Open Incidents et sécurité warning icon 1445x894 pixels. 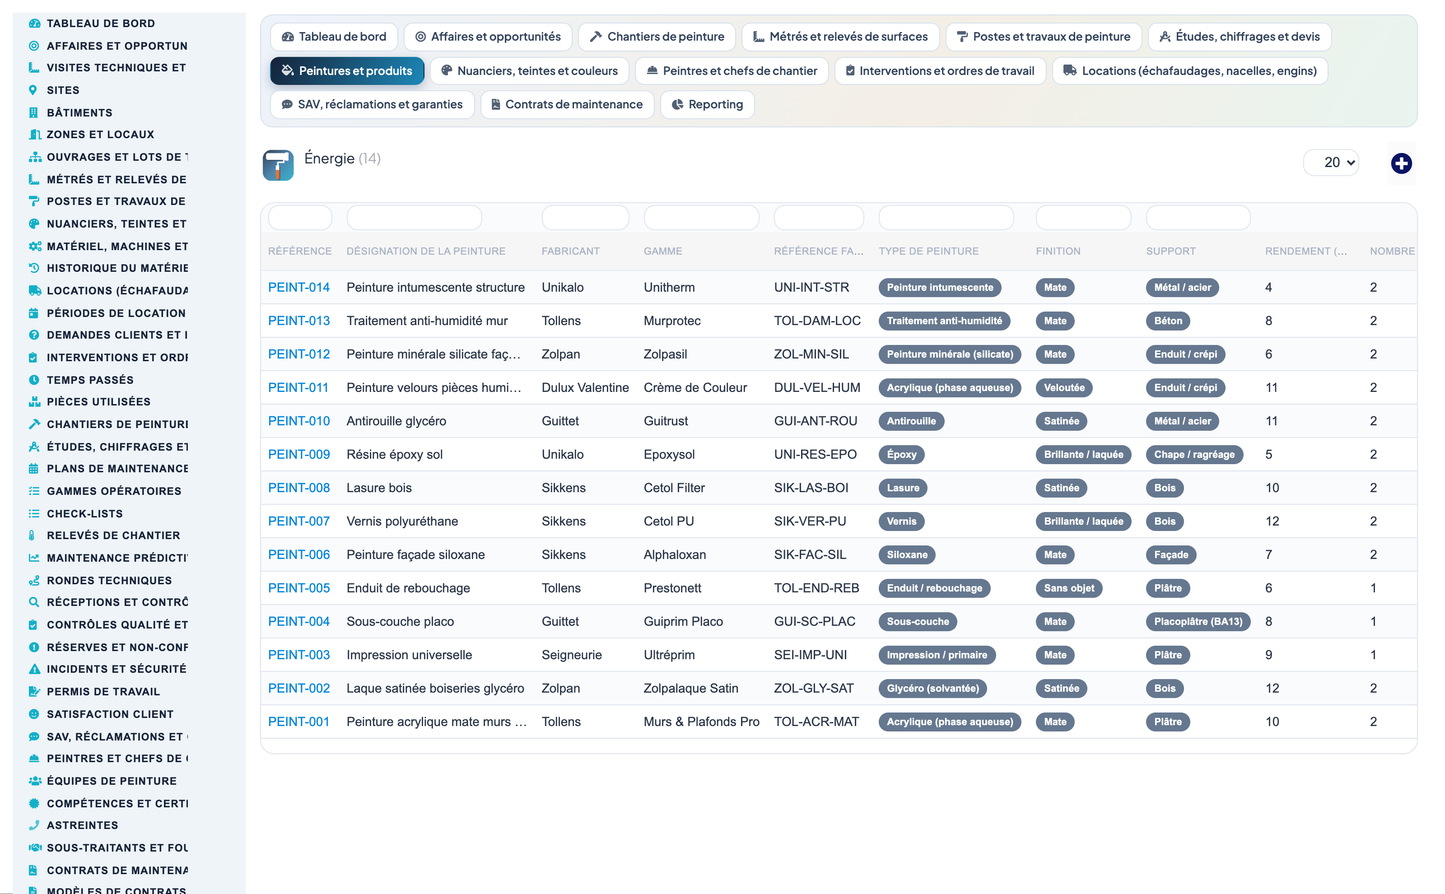pyautogui.click(x=34, y=669)
